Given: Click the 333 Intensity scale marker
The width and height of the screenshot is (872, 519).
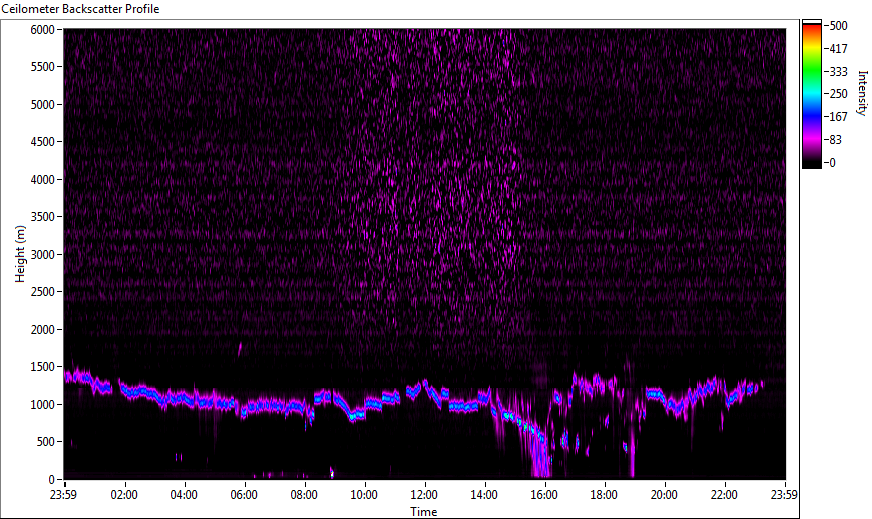Looking at the screenshot, I should (x=839, y=71).
